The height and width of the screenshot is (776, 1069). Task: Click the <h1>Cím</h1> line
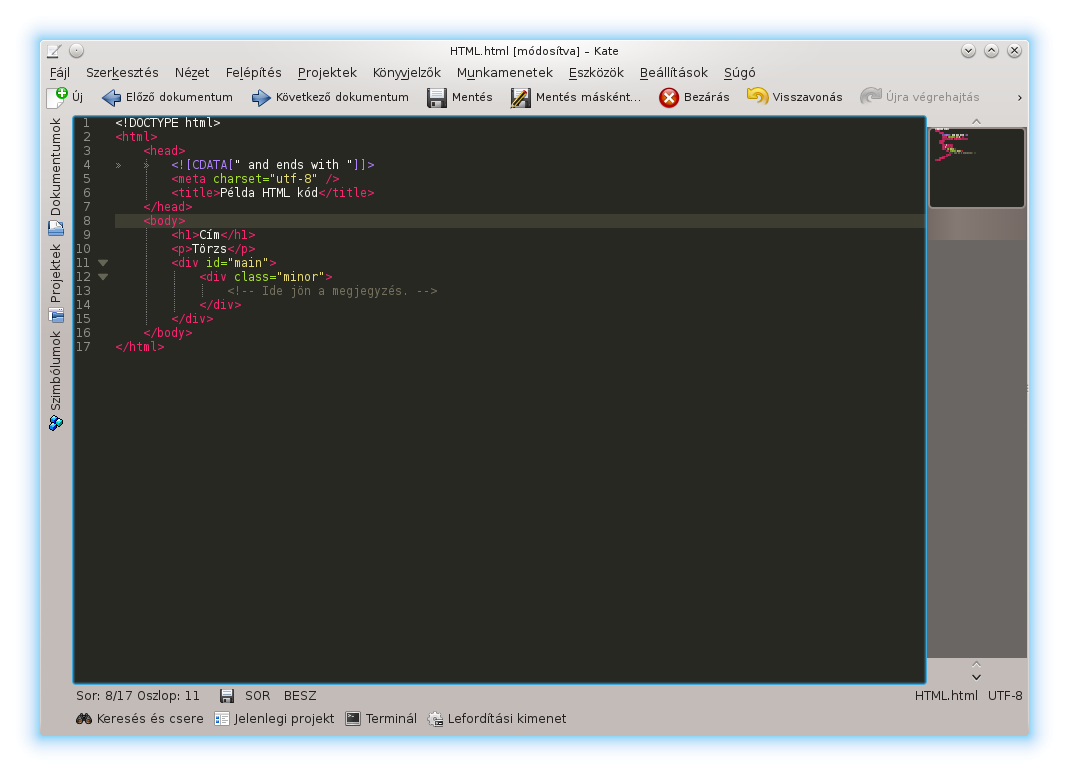(x=213, y=235)
